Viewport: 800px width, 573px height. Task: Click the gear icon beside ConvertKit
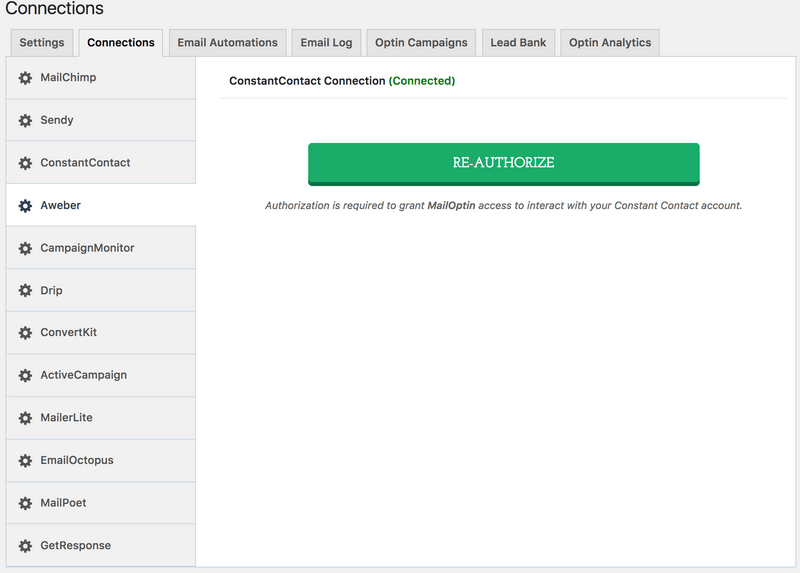click(x=25, y=333)
